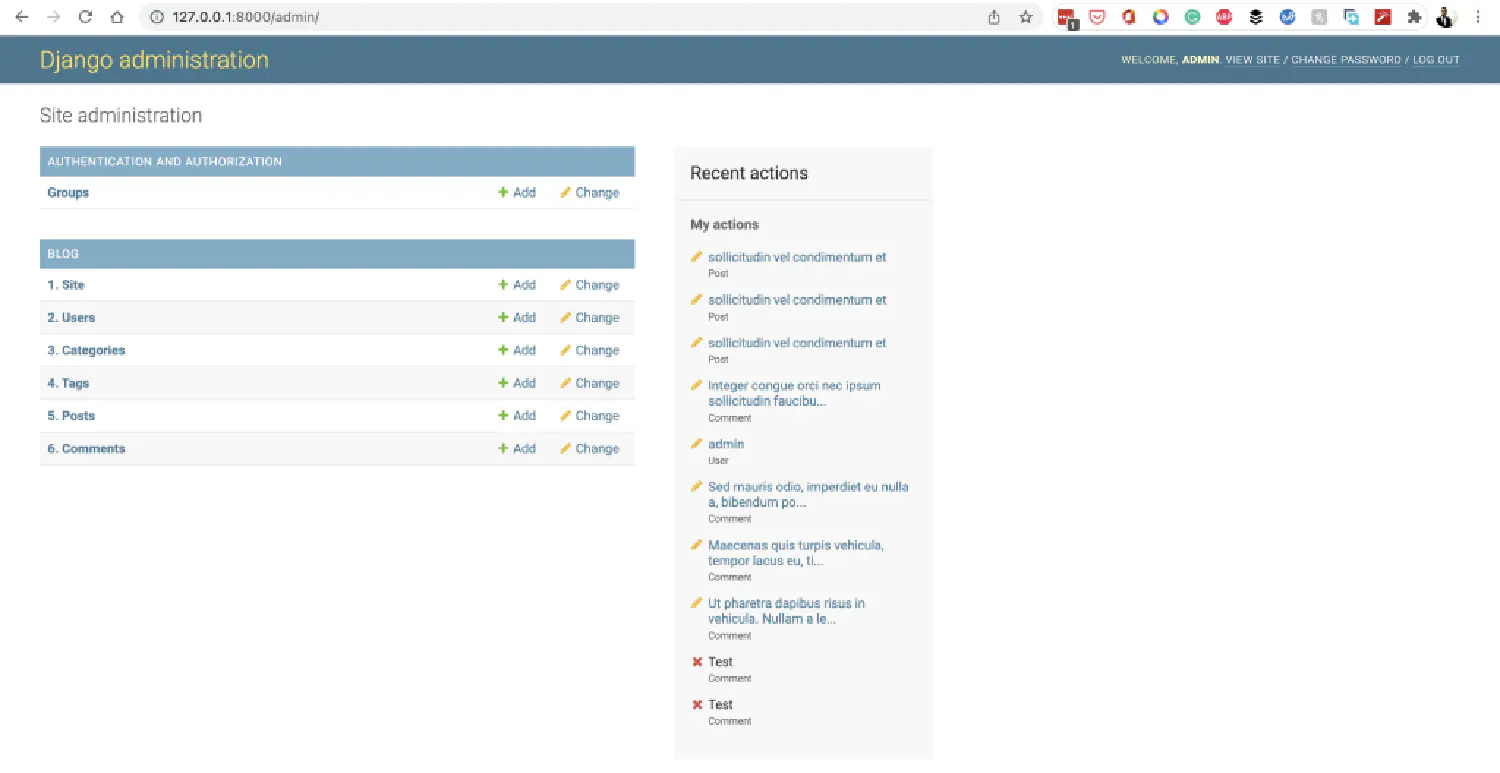Click the Grammarly extension icon

(x=1192, y=17)
